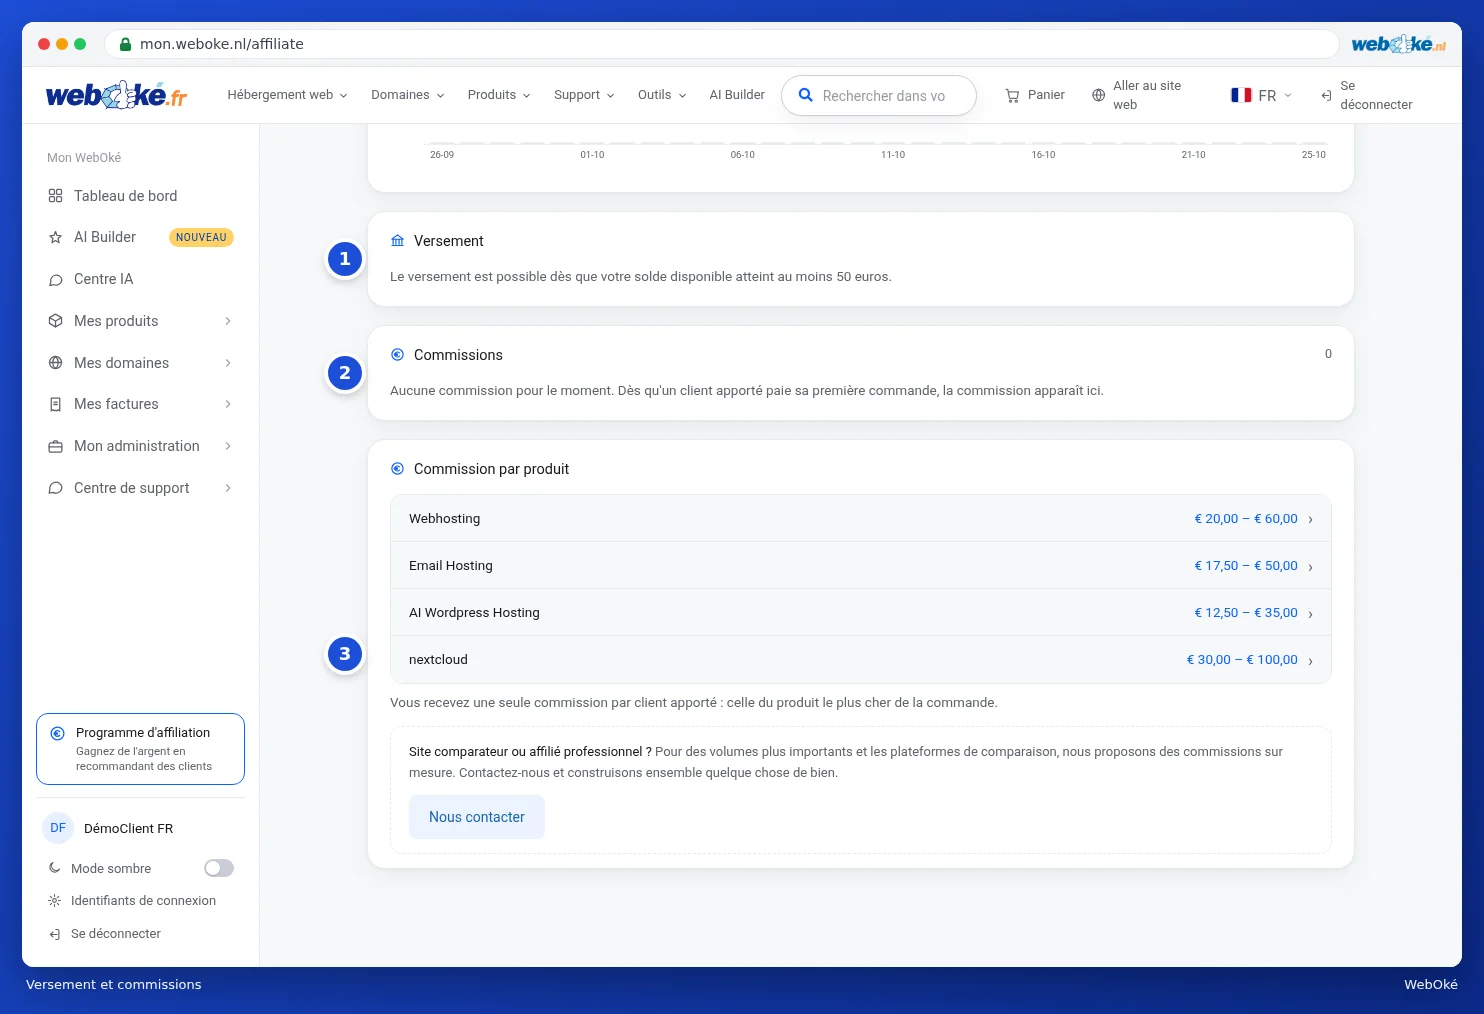Click the Mon administration card icon
Image resolution: width=1484 pixels, height=1014 pixels.
(x=55, y=446)
